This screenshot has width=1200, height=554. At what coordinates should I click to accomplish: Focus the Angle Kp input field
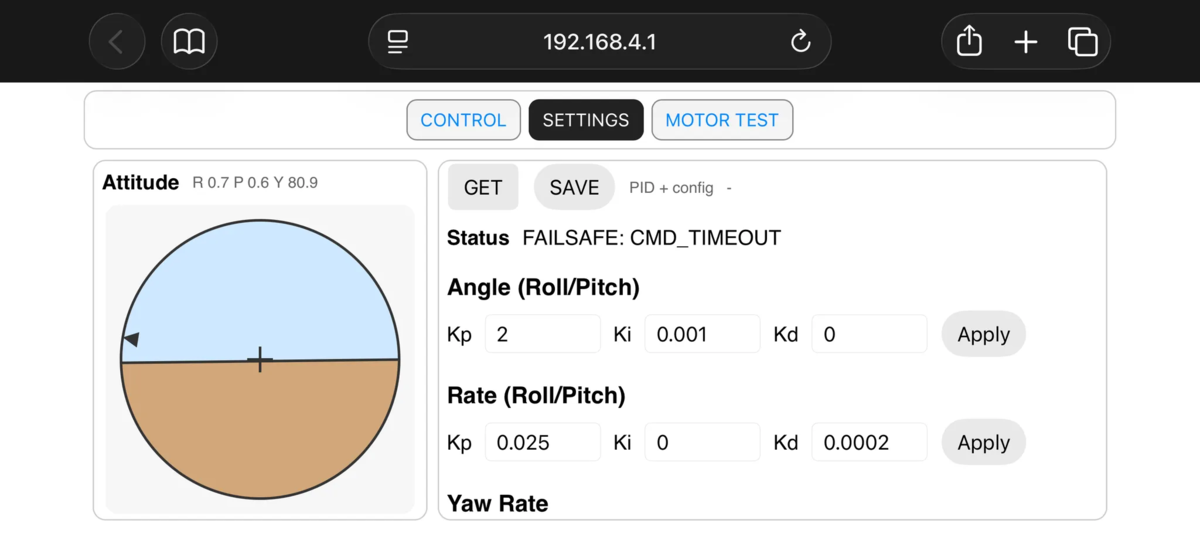pyautogui.click(x=543, y=334)
